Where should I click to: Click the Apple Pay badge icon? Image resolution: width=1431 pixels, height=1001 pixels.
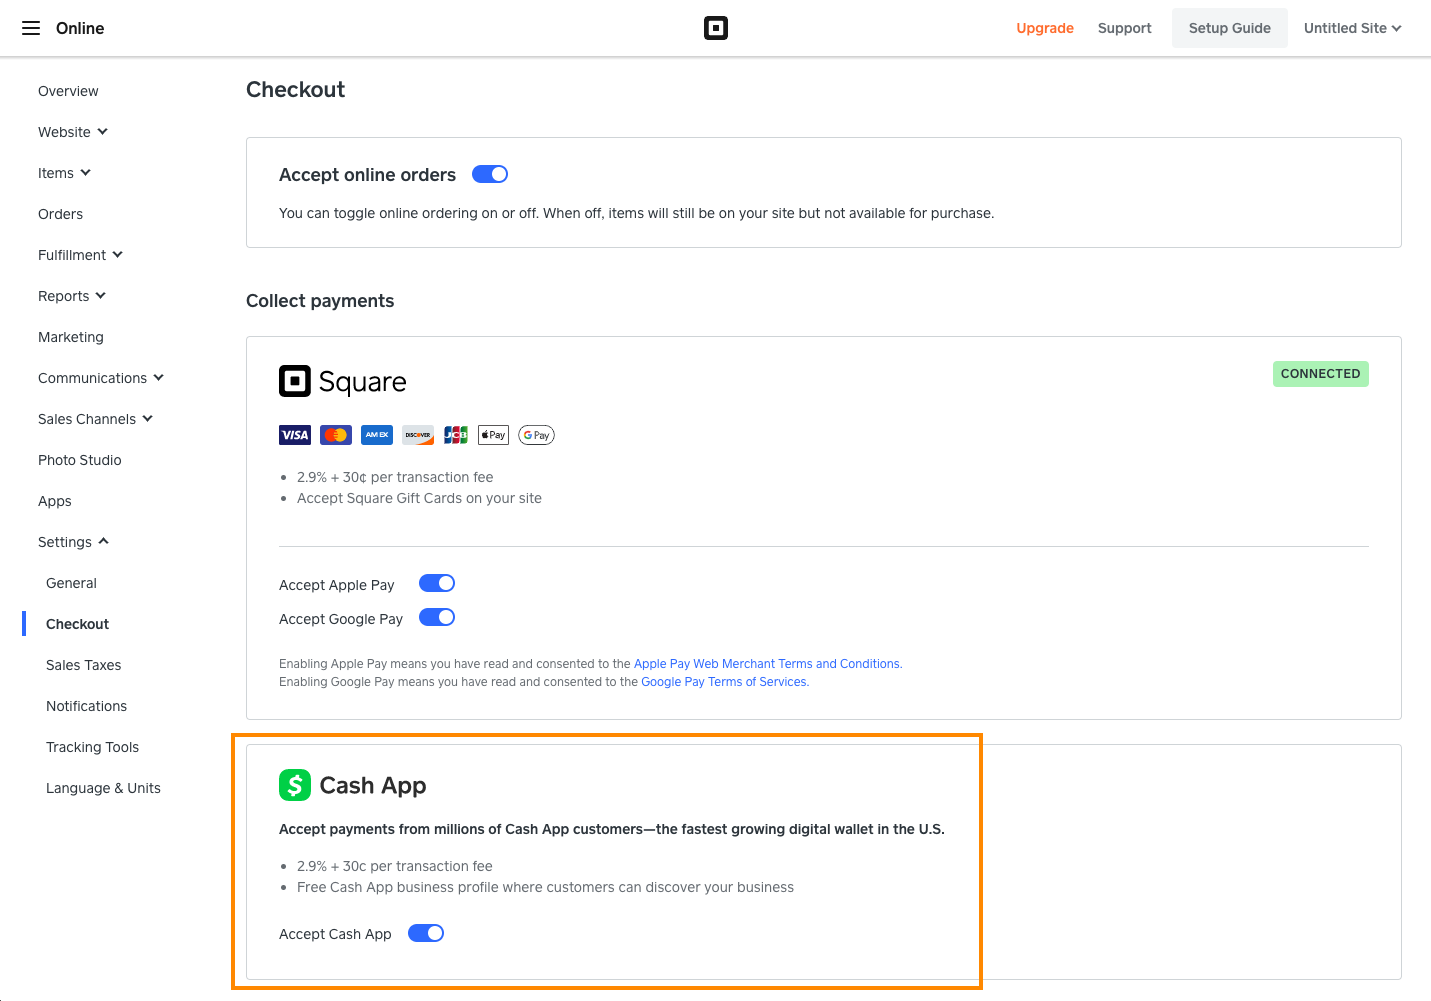pos(493,435)
